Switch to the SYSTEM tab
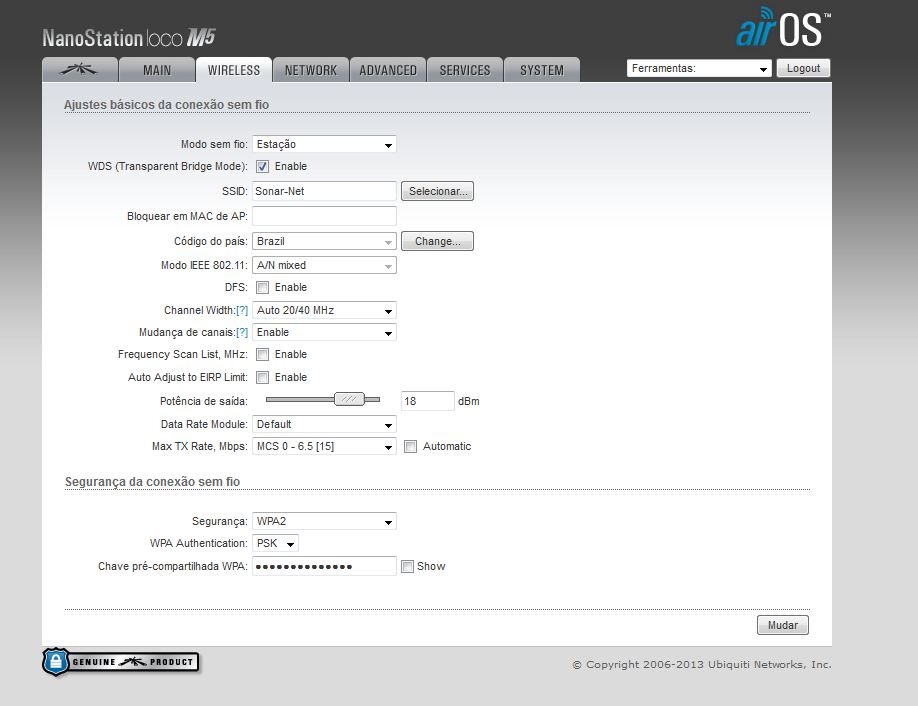Image resolution: width=918 pixels, height=706 pixels. click(x=542, y=70)
